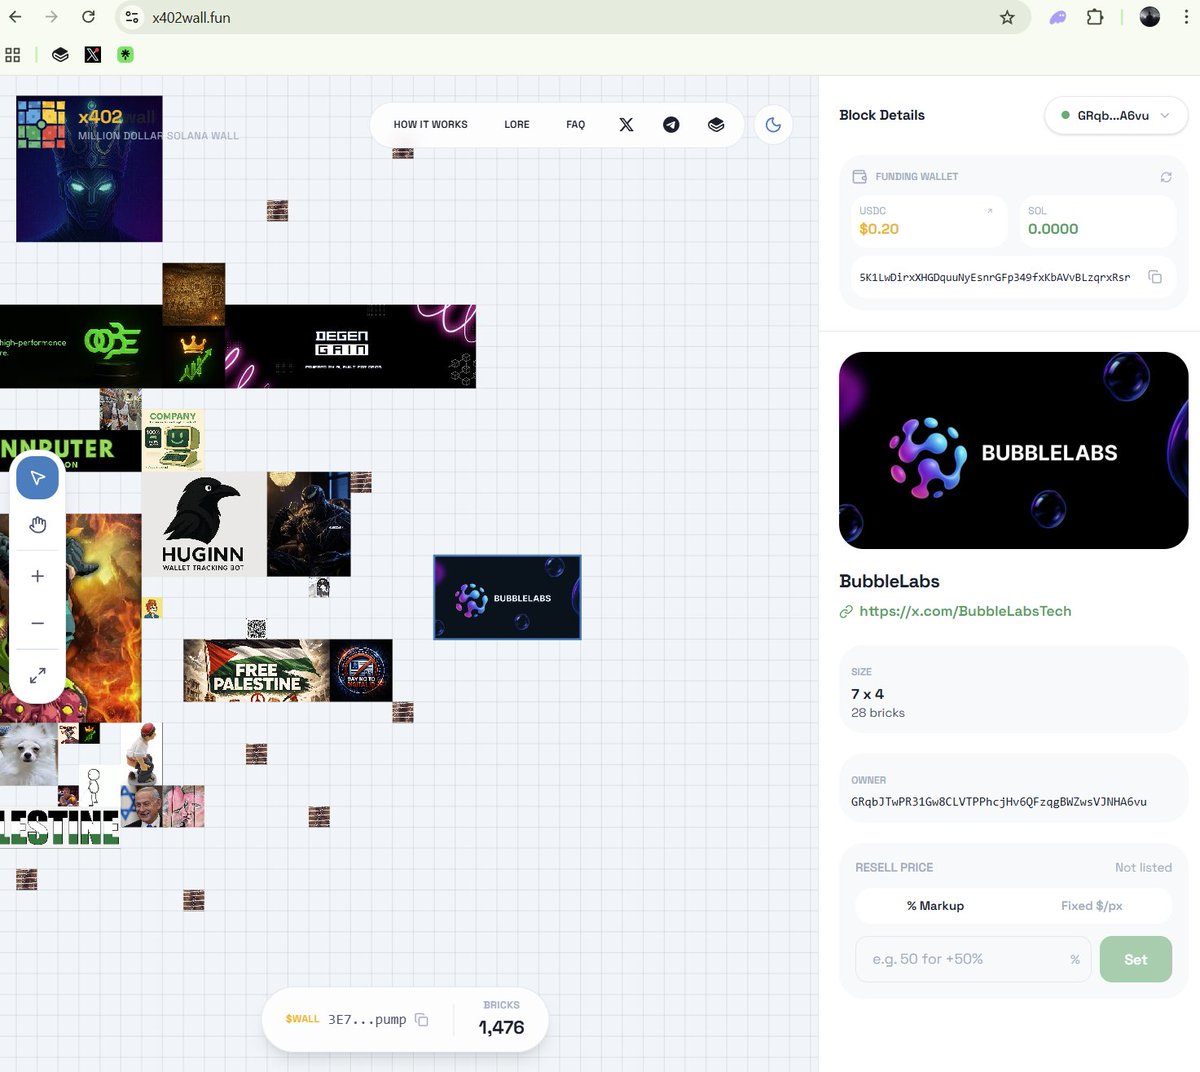Click the Block Details heading

(882, 115)
